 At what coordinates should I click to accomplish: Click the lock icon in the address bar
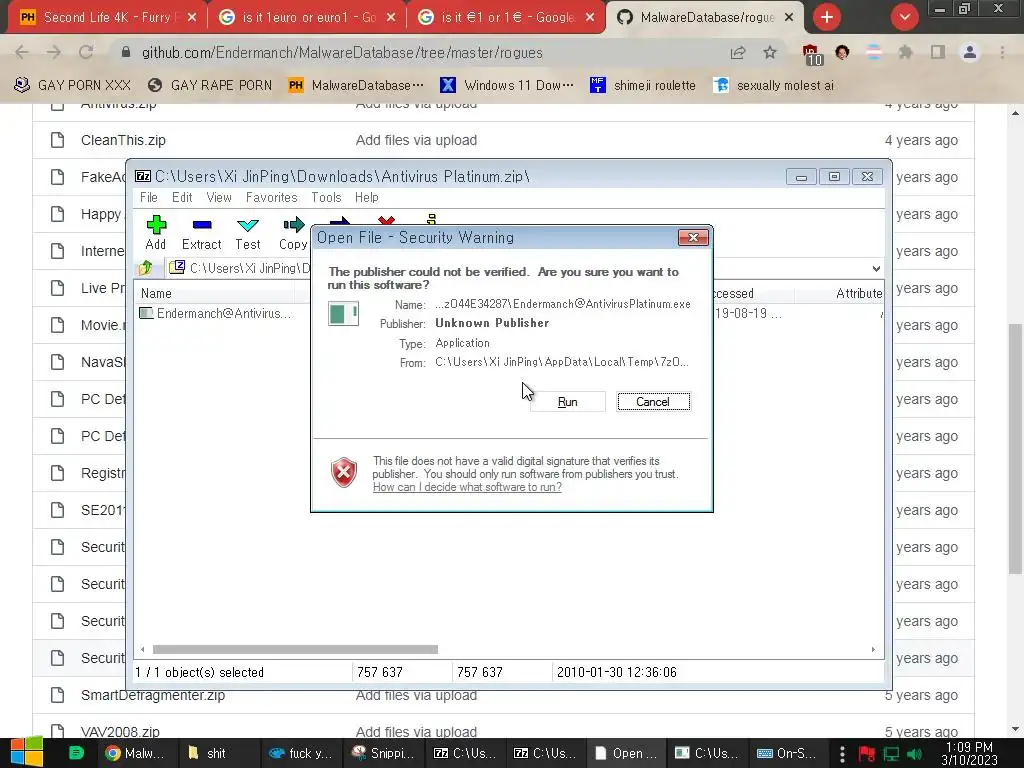pos(126,52)
